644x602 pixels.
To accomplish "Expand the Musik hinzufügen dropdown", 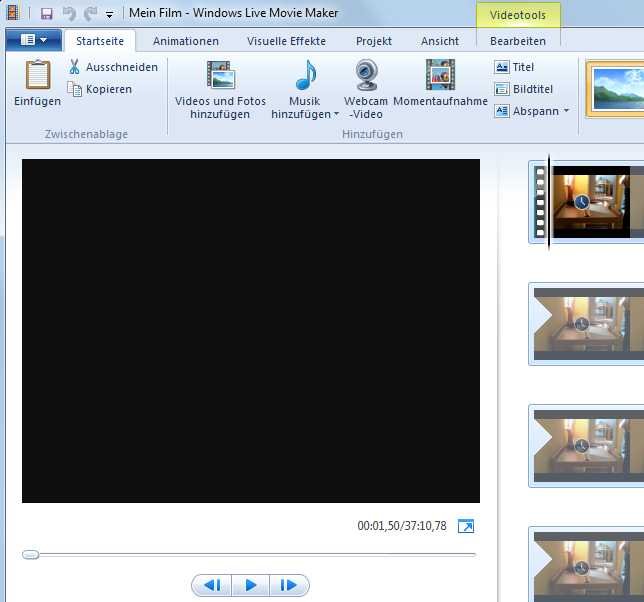I will click(x=336, y=115).
